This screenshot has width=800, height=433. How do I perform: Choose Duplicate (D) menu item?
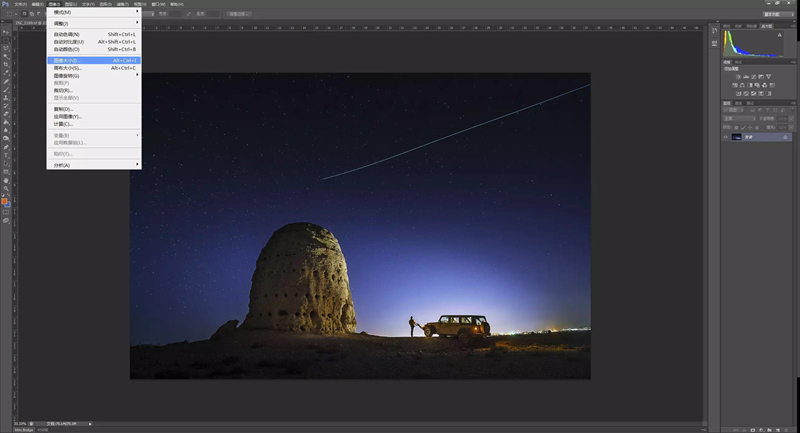point(94,109)
